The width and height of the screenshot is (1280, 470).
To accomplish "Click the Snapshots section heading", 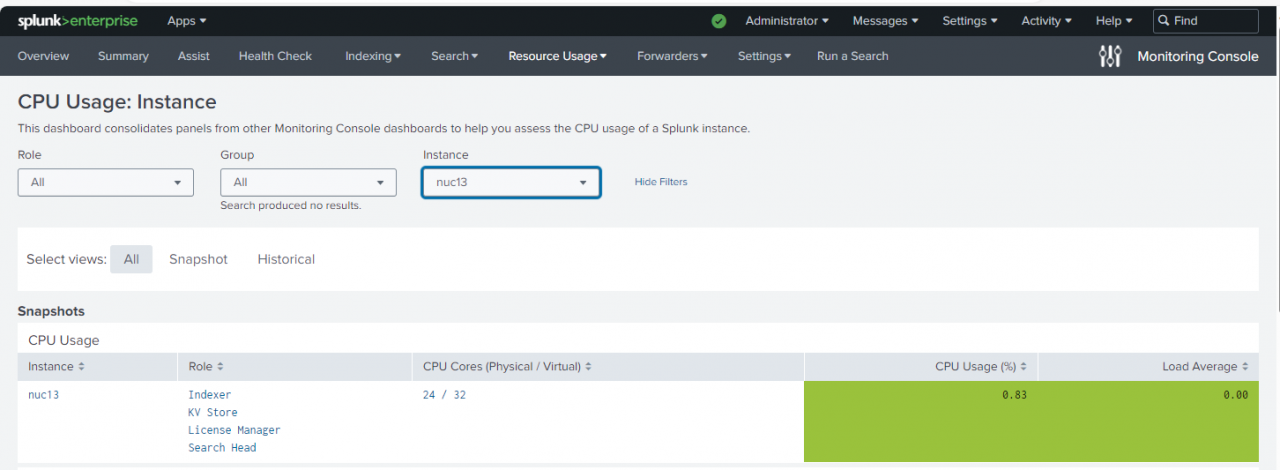I will tap(51, 311).
